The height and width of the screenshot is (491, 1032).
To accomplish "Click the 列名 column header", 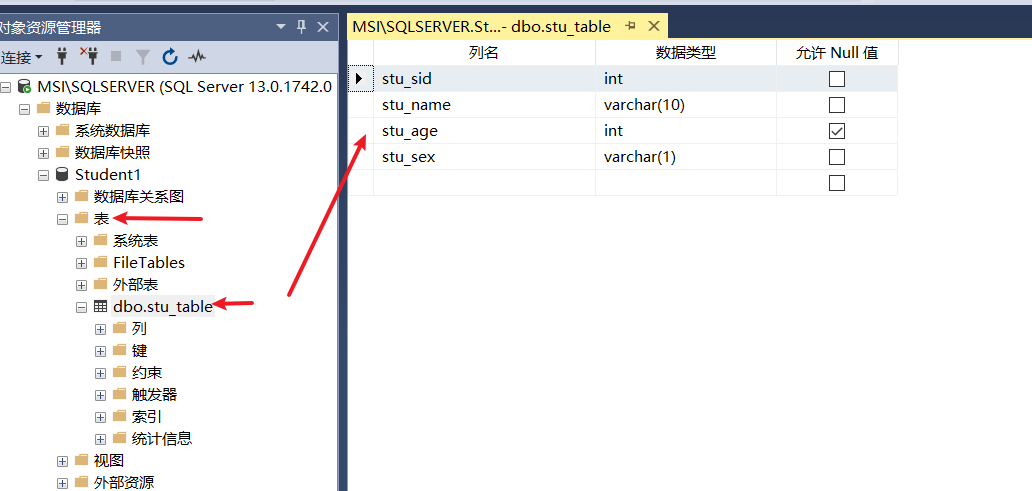I will pos(484,53).
